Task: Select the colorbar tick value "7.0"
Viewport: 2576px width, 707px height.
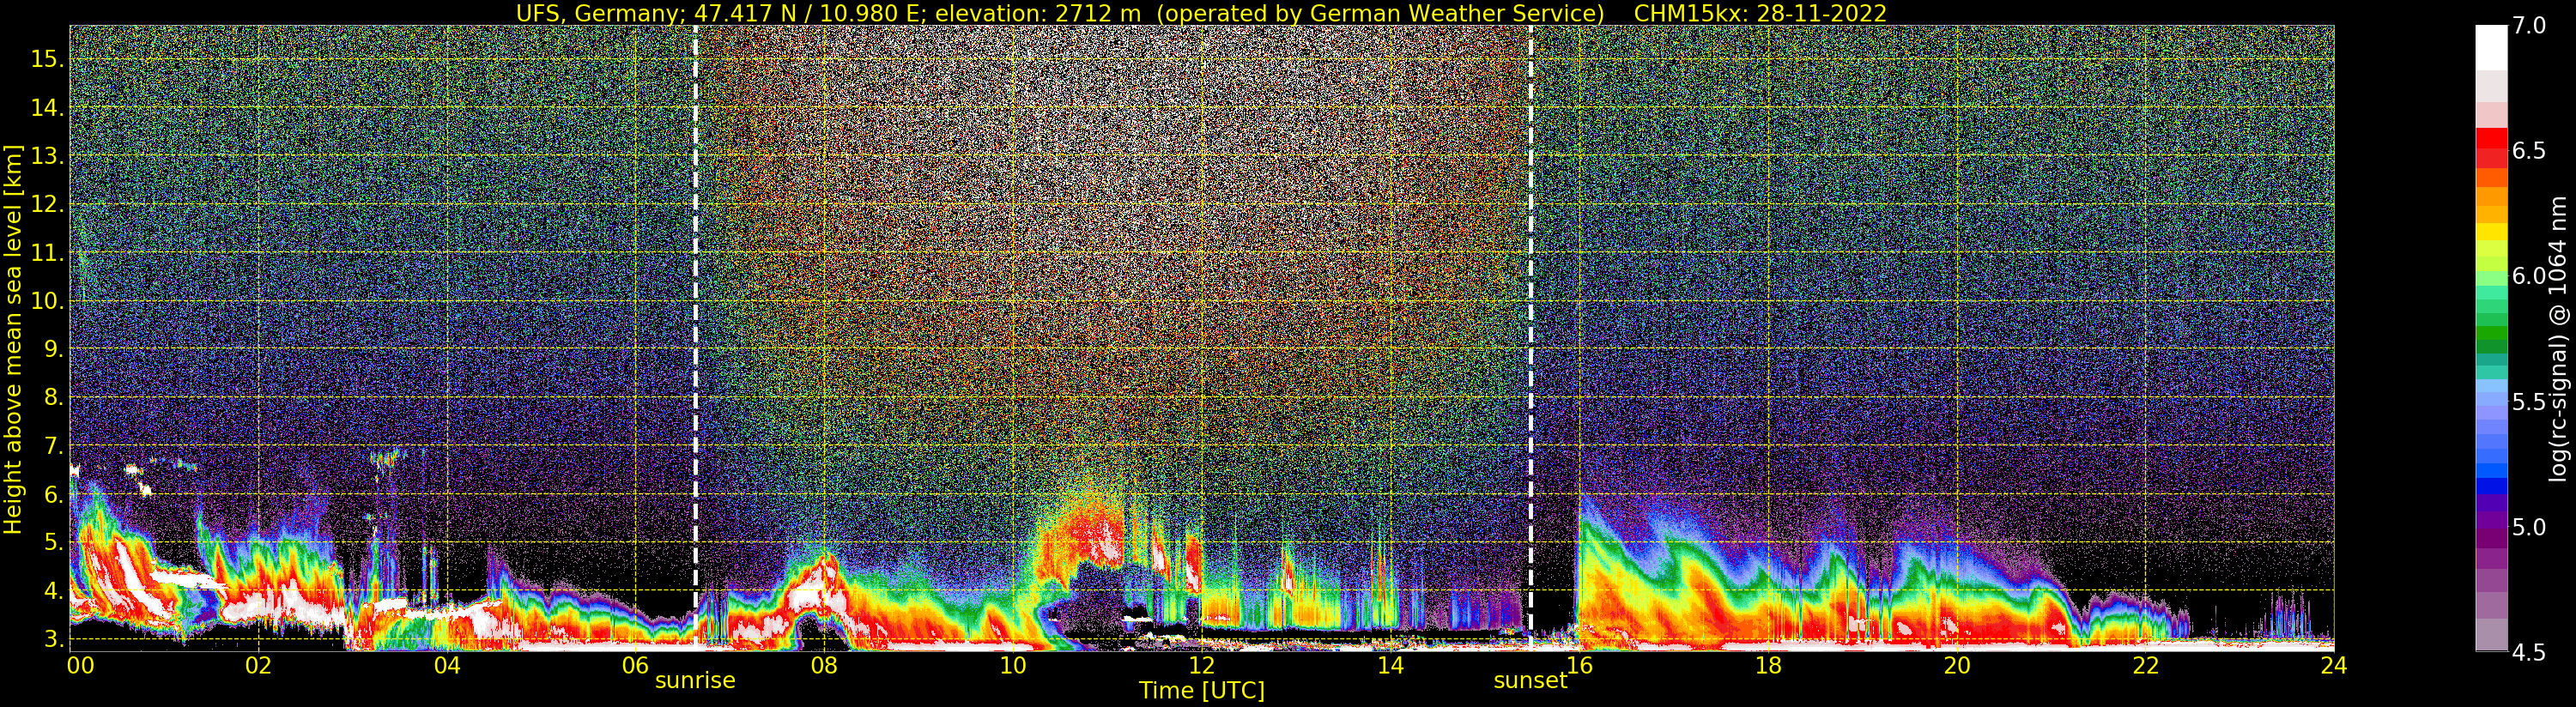Action: (x=2529, y=26)
